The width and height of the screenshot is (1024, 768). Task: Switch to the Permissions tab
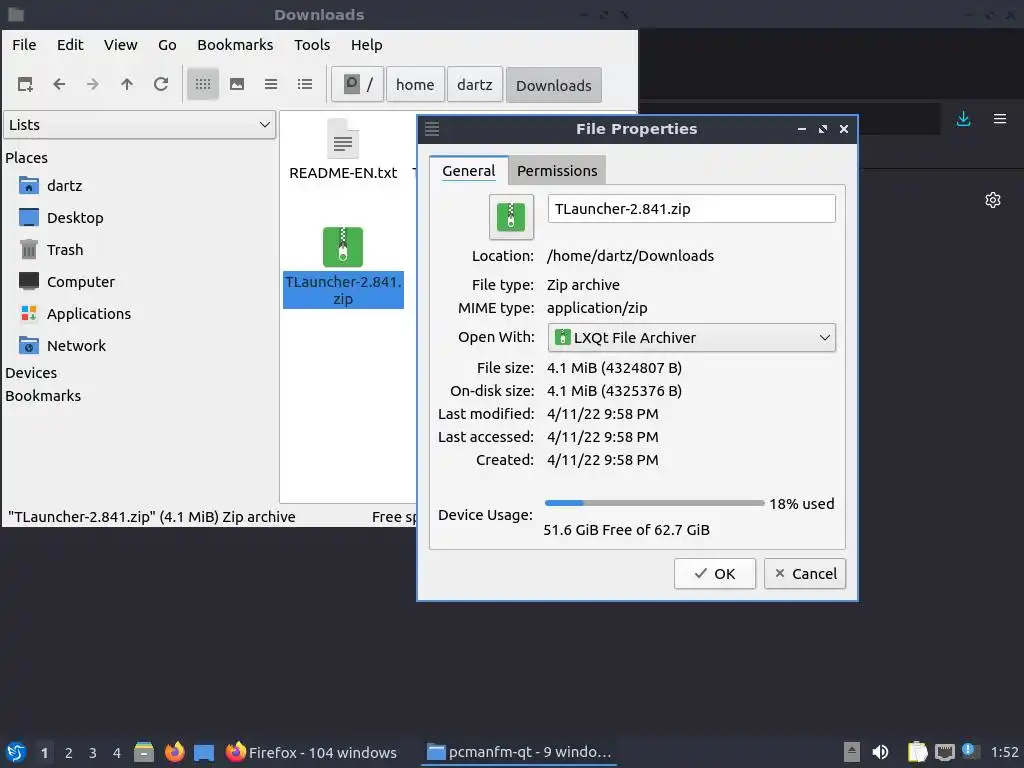tap(557, 171)
